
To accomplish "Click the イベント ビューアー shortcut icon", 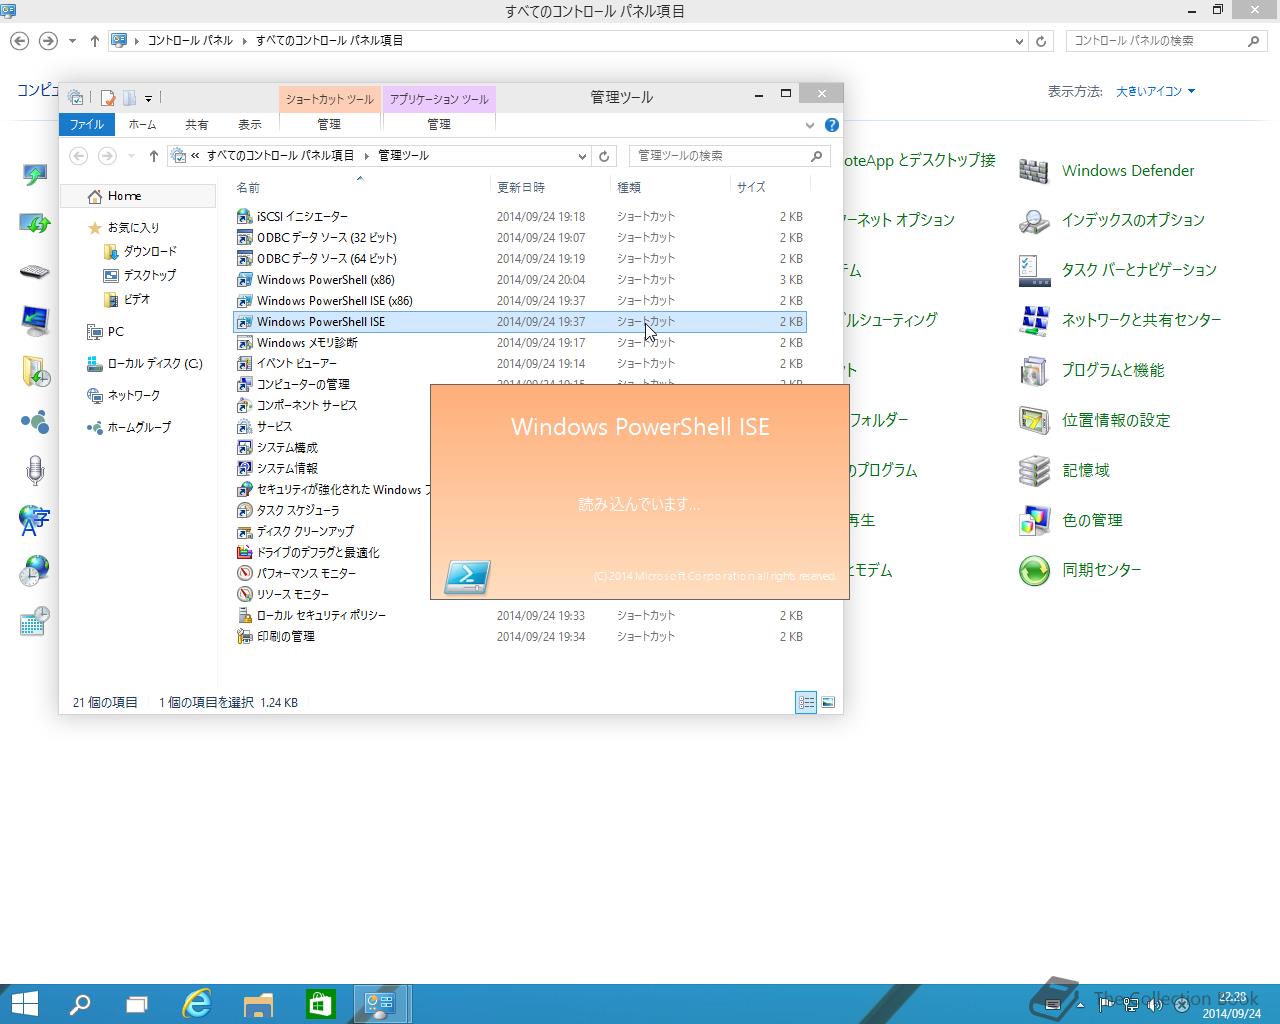I will point(244,363).
